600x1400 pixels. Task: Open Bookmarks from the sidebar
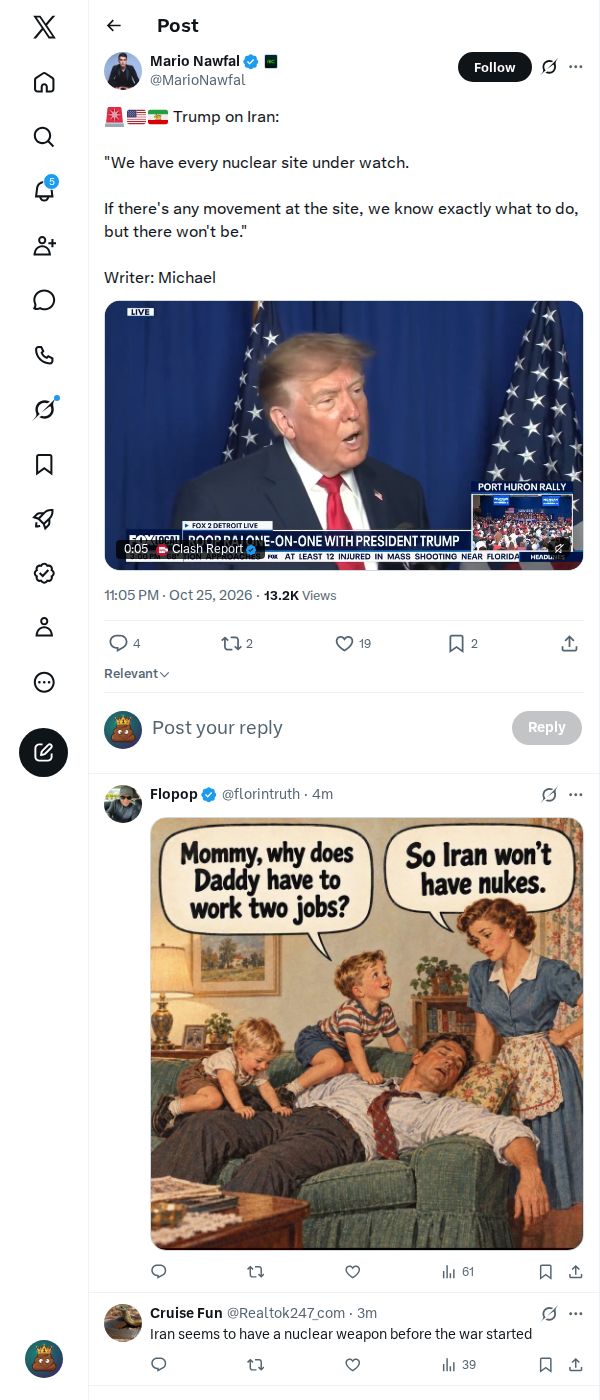coord(44,464)
